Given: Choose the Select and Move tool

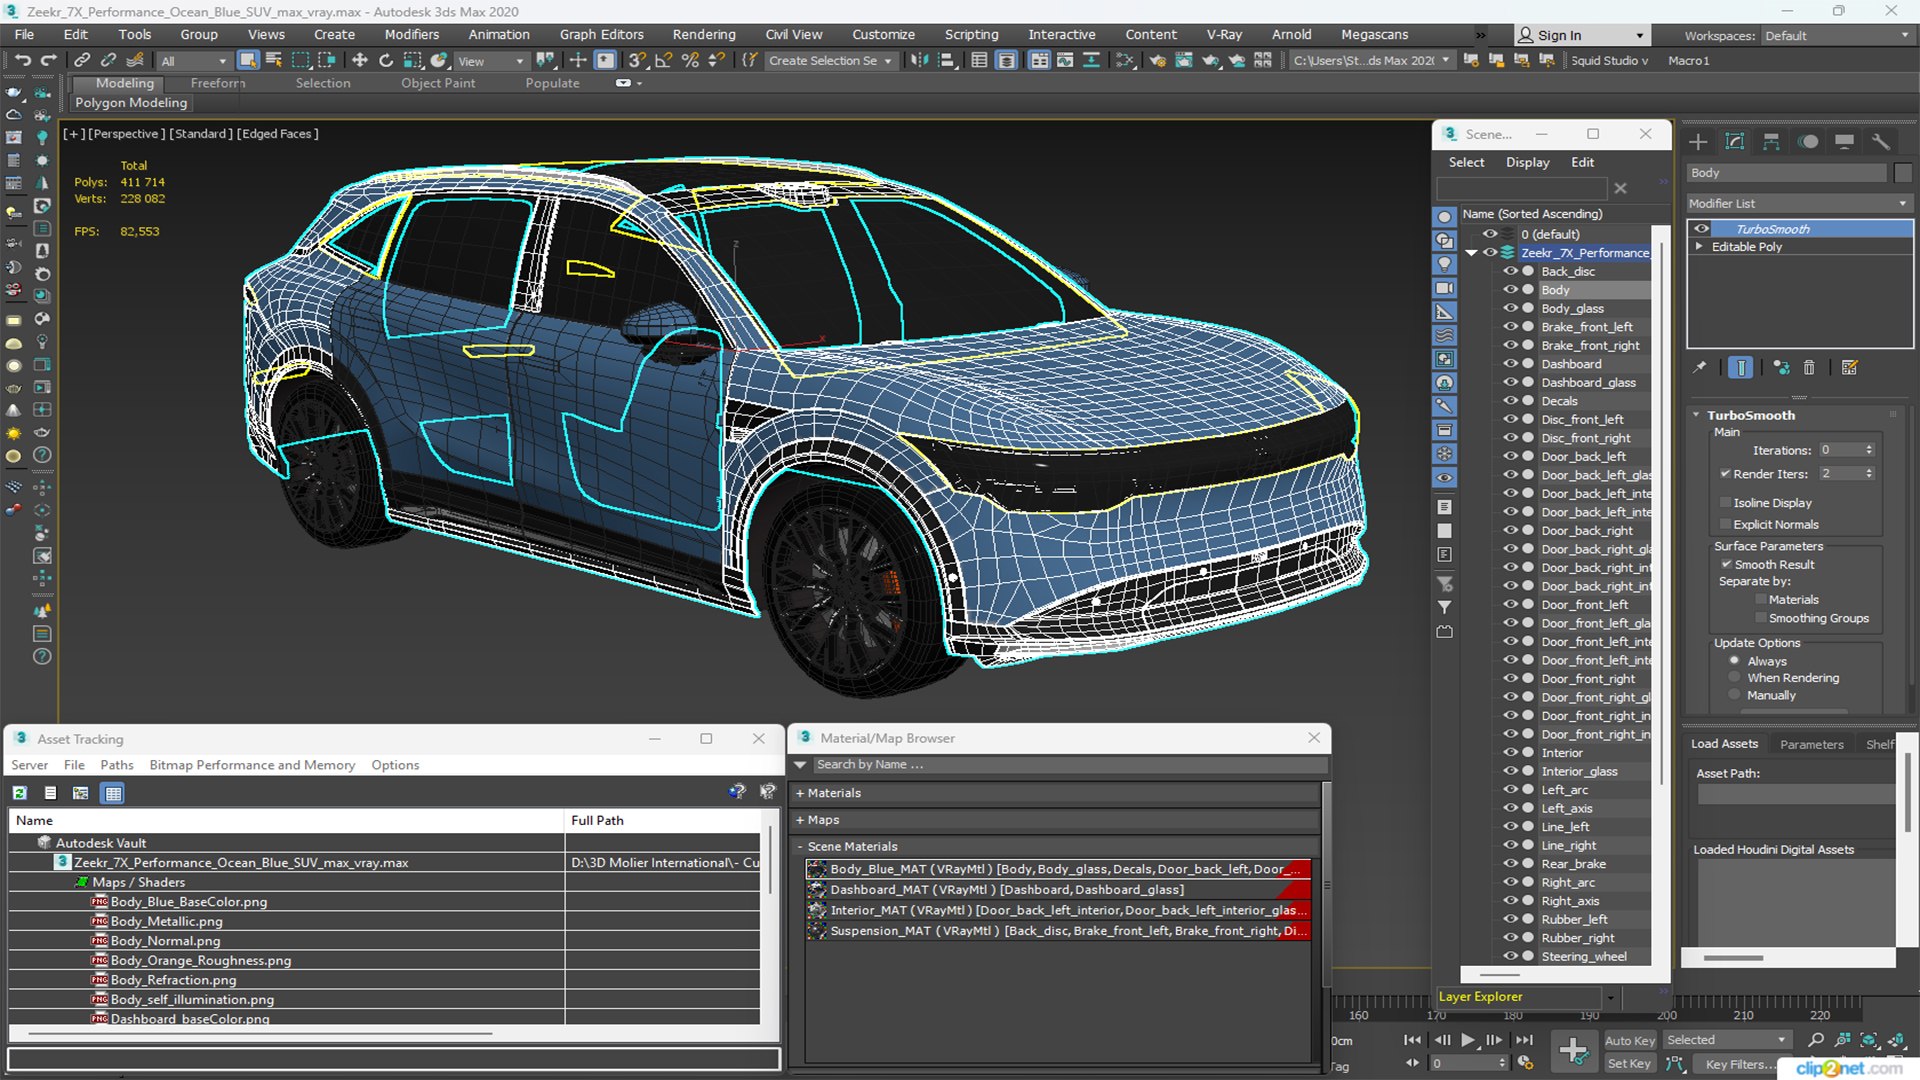Looking at the screenshot, I should click(x=360, y=61).
